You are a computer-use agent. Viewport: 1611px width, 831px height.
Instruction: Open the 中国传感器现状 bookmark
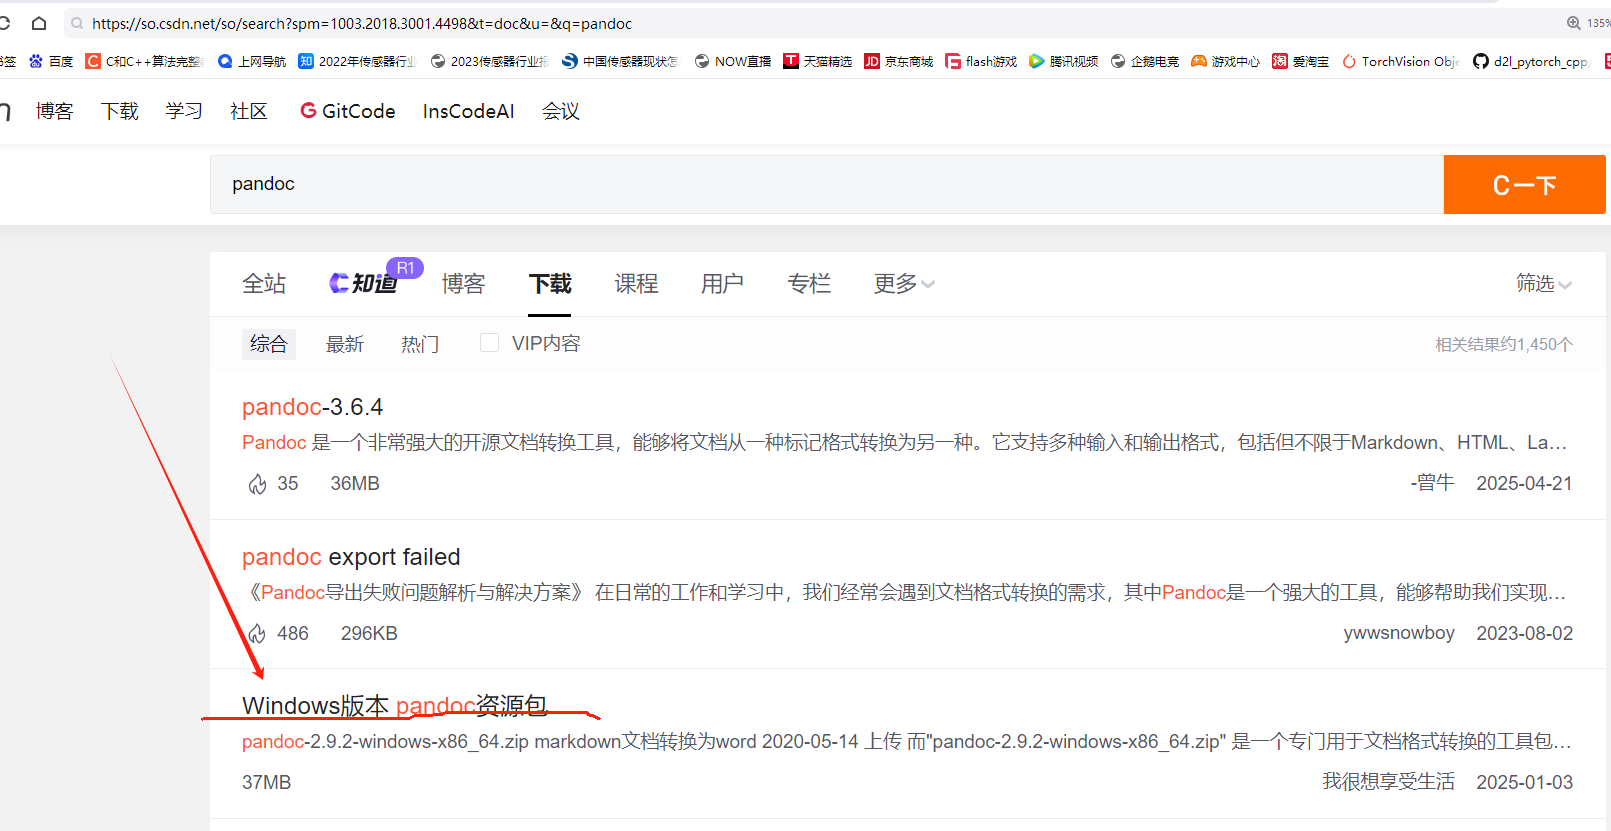point(620,61)
